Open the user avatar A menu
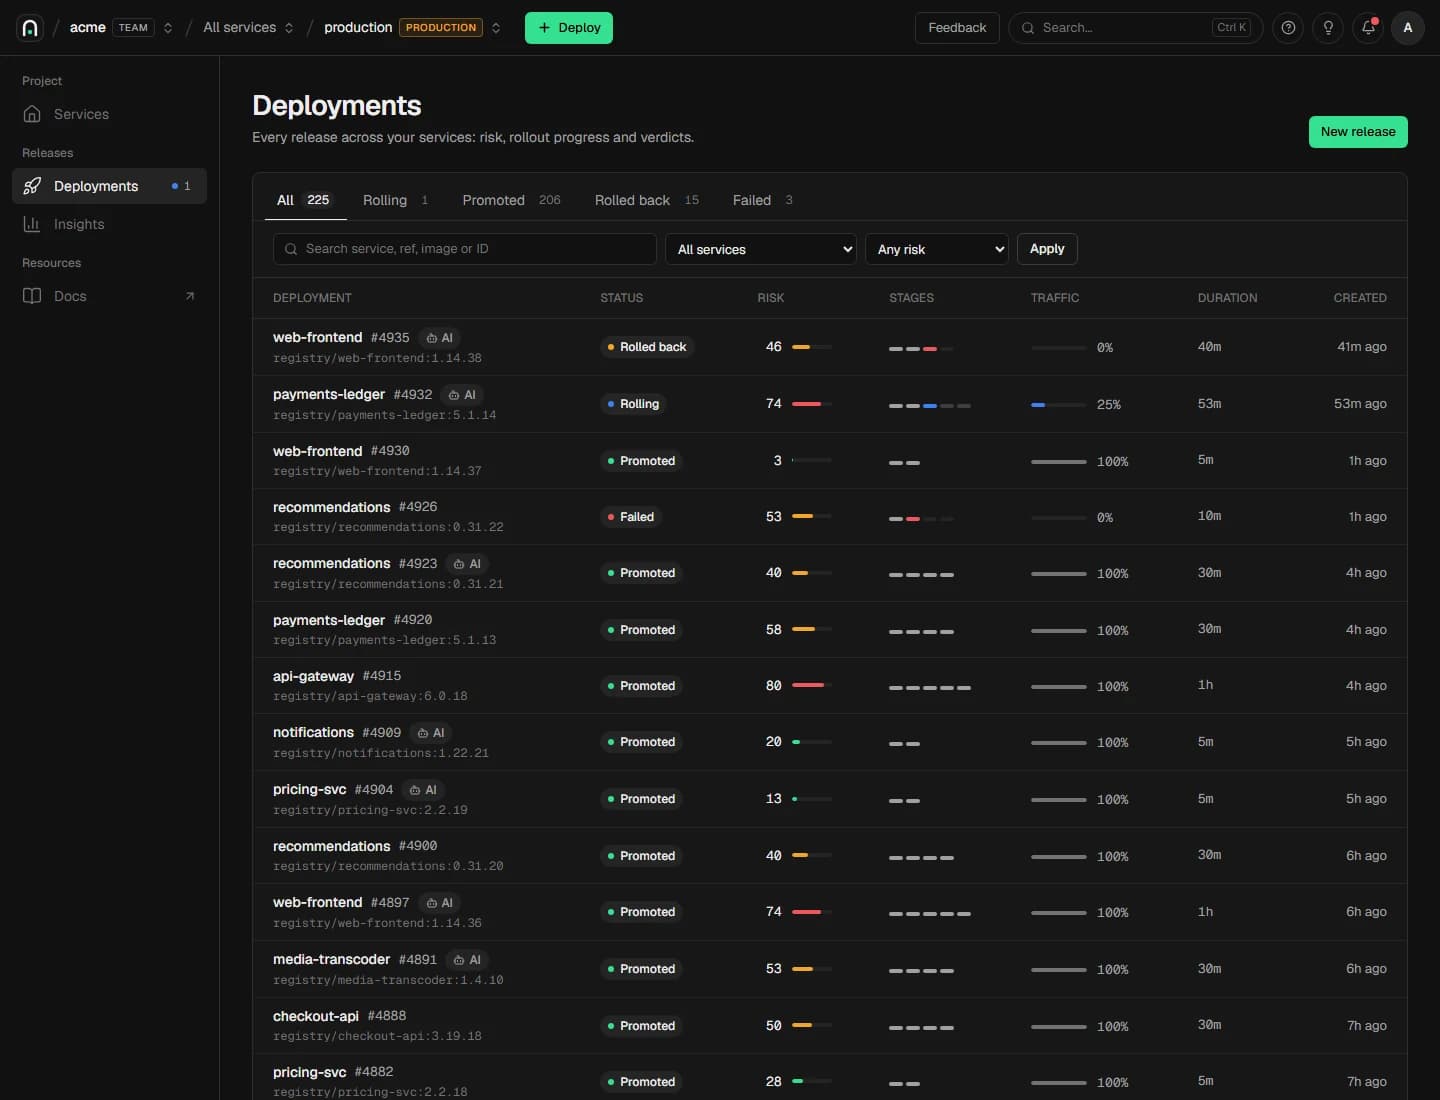This screenshot has width=1440, height=1100. tap(1408, 28)
